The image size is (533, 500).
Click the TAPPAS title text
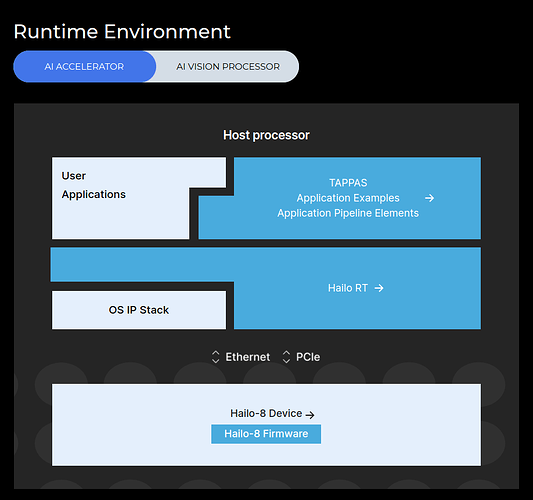tap(348, 183)
